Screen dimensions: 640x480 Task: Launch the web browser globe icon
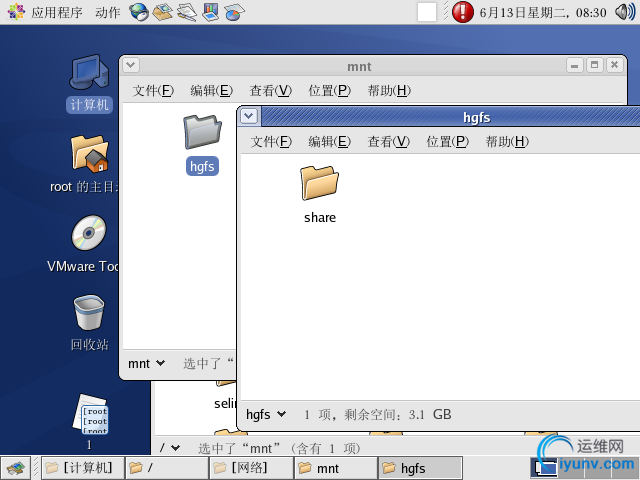pos(139,12)
